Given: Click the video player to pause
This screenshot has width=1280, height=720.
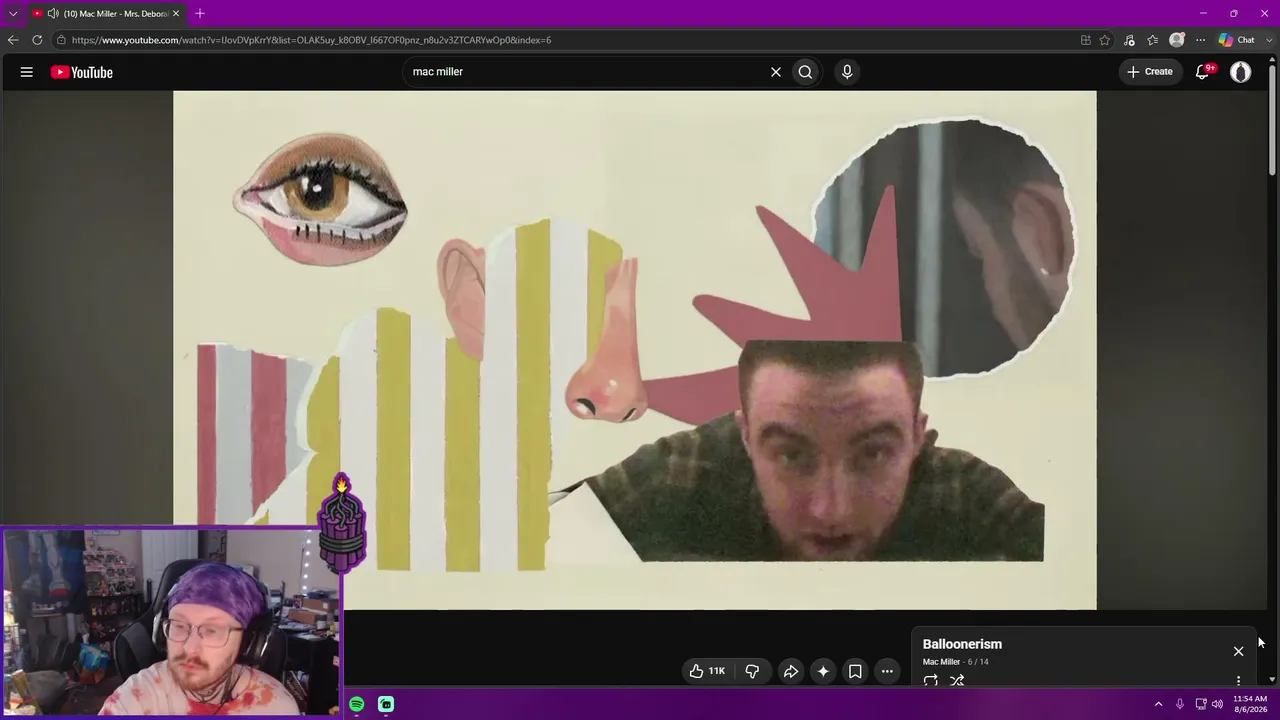Looking at the screenshot, I should point(635,350).
